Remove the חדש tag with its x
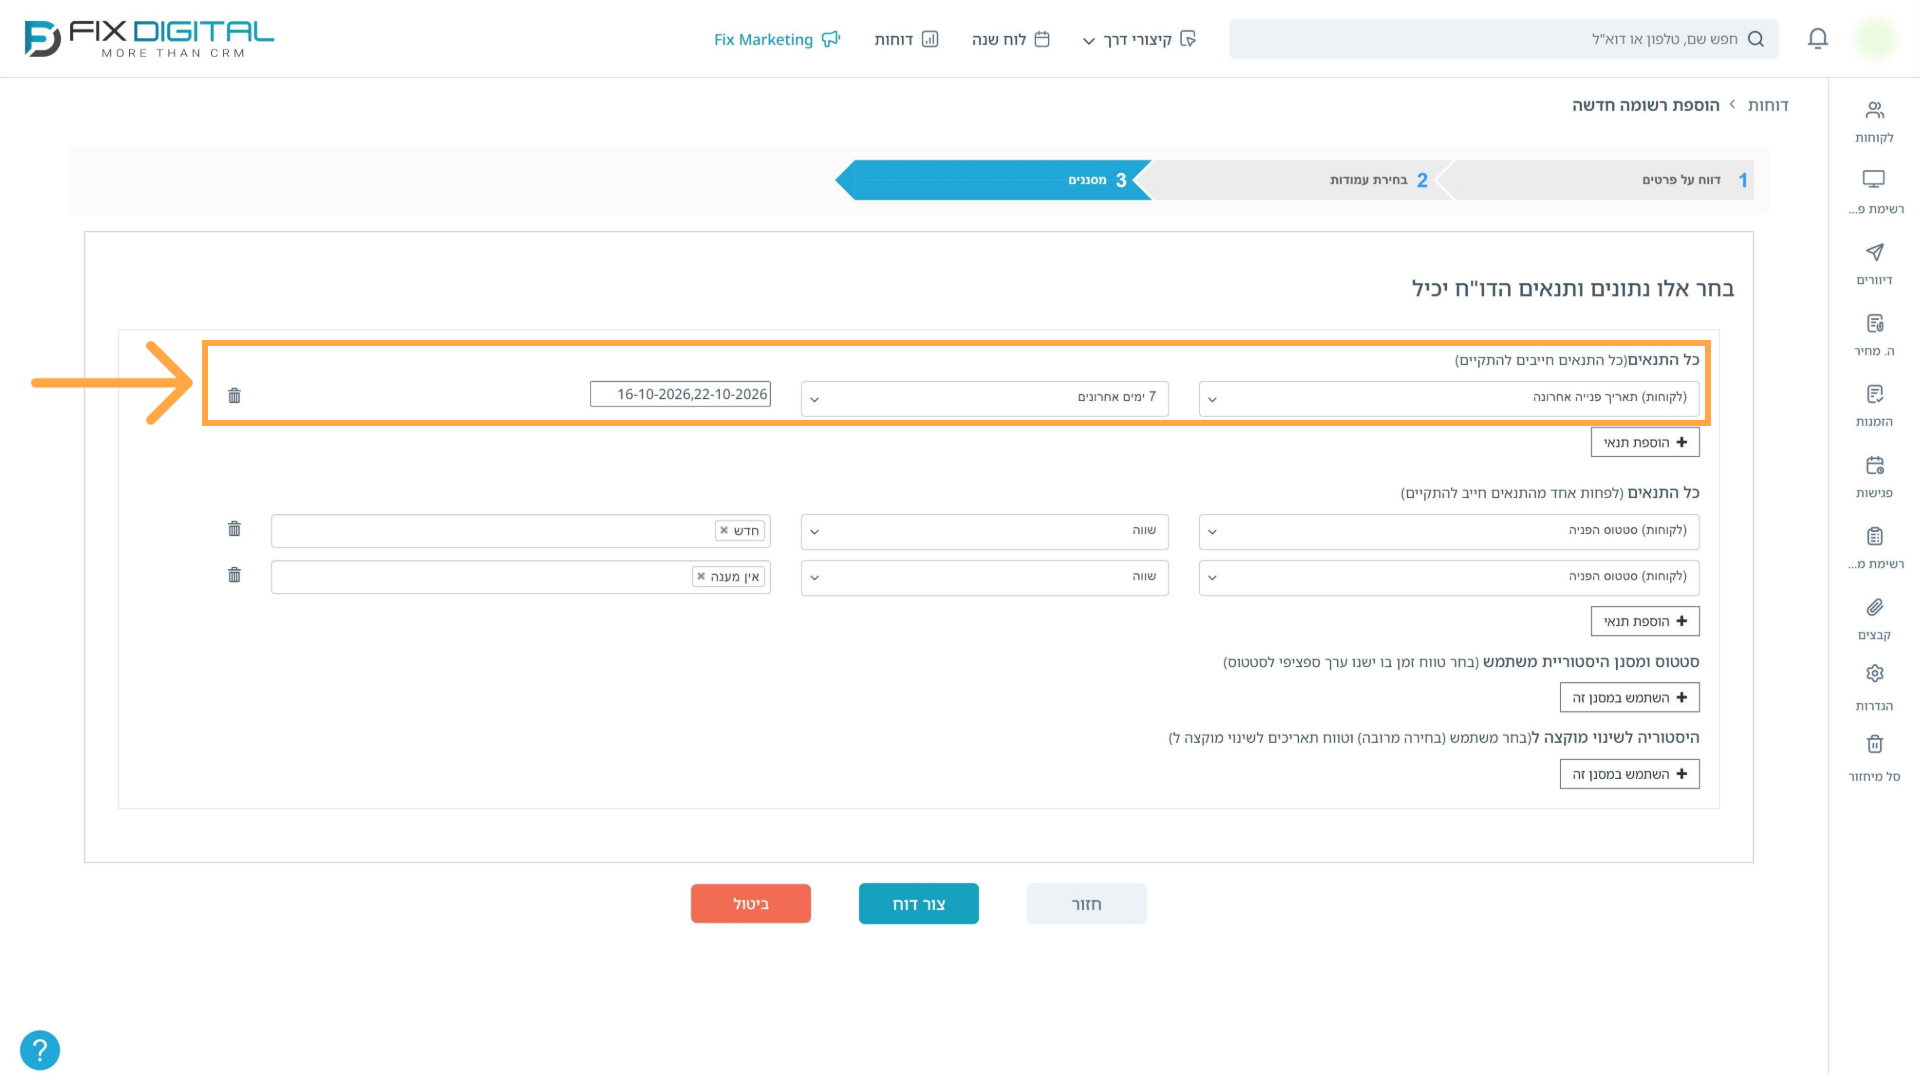The image size is (1920, 1080). pyautogui.click(x=724, y=530)
